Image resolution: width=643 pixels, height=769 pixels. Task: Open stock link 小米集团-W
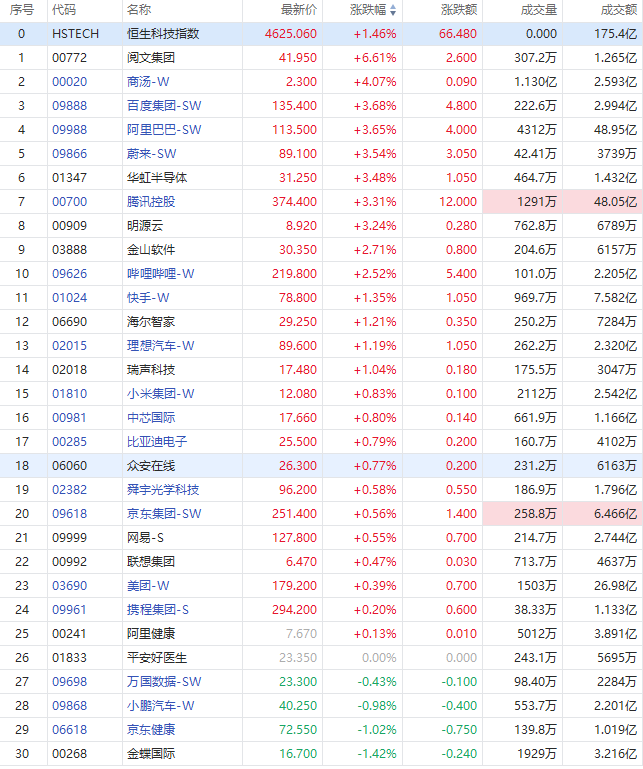click(161, 394)
